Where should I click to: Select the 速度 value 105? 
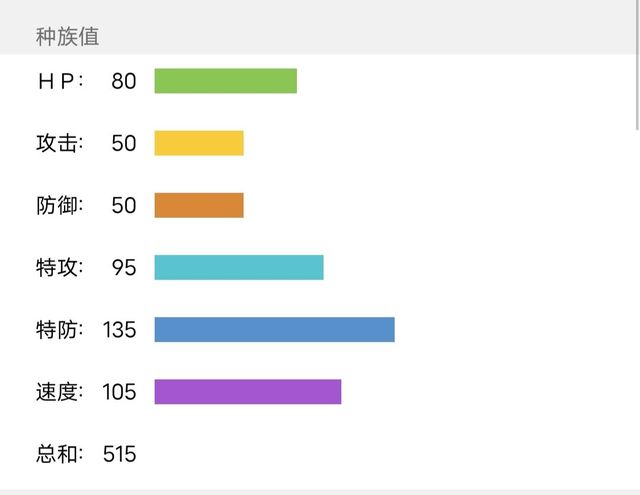119,392
